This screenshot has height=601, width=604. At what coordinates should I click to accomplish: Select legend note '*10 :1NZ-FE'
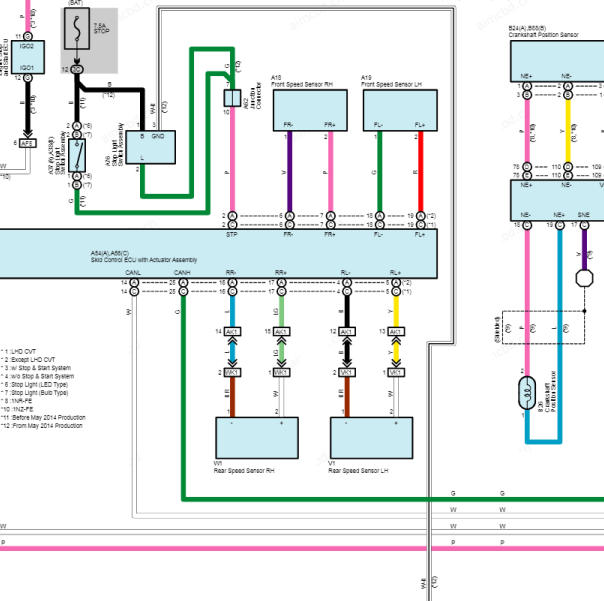(x=17, y=409)
